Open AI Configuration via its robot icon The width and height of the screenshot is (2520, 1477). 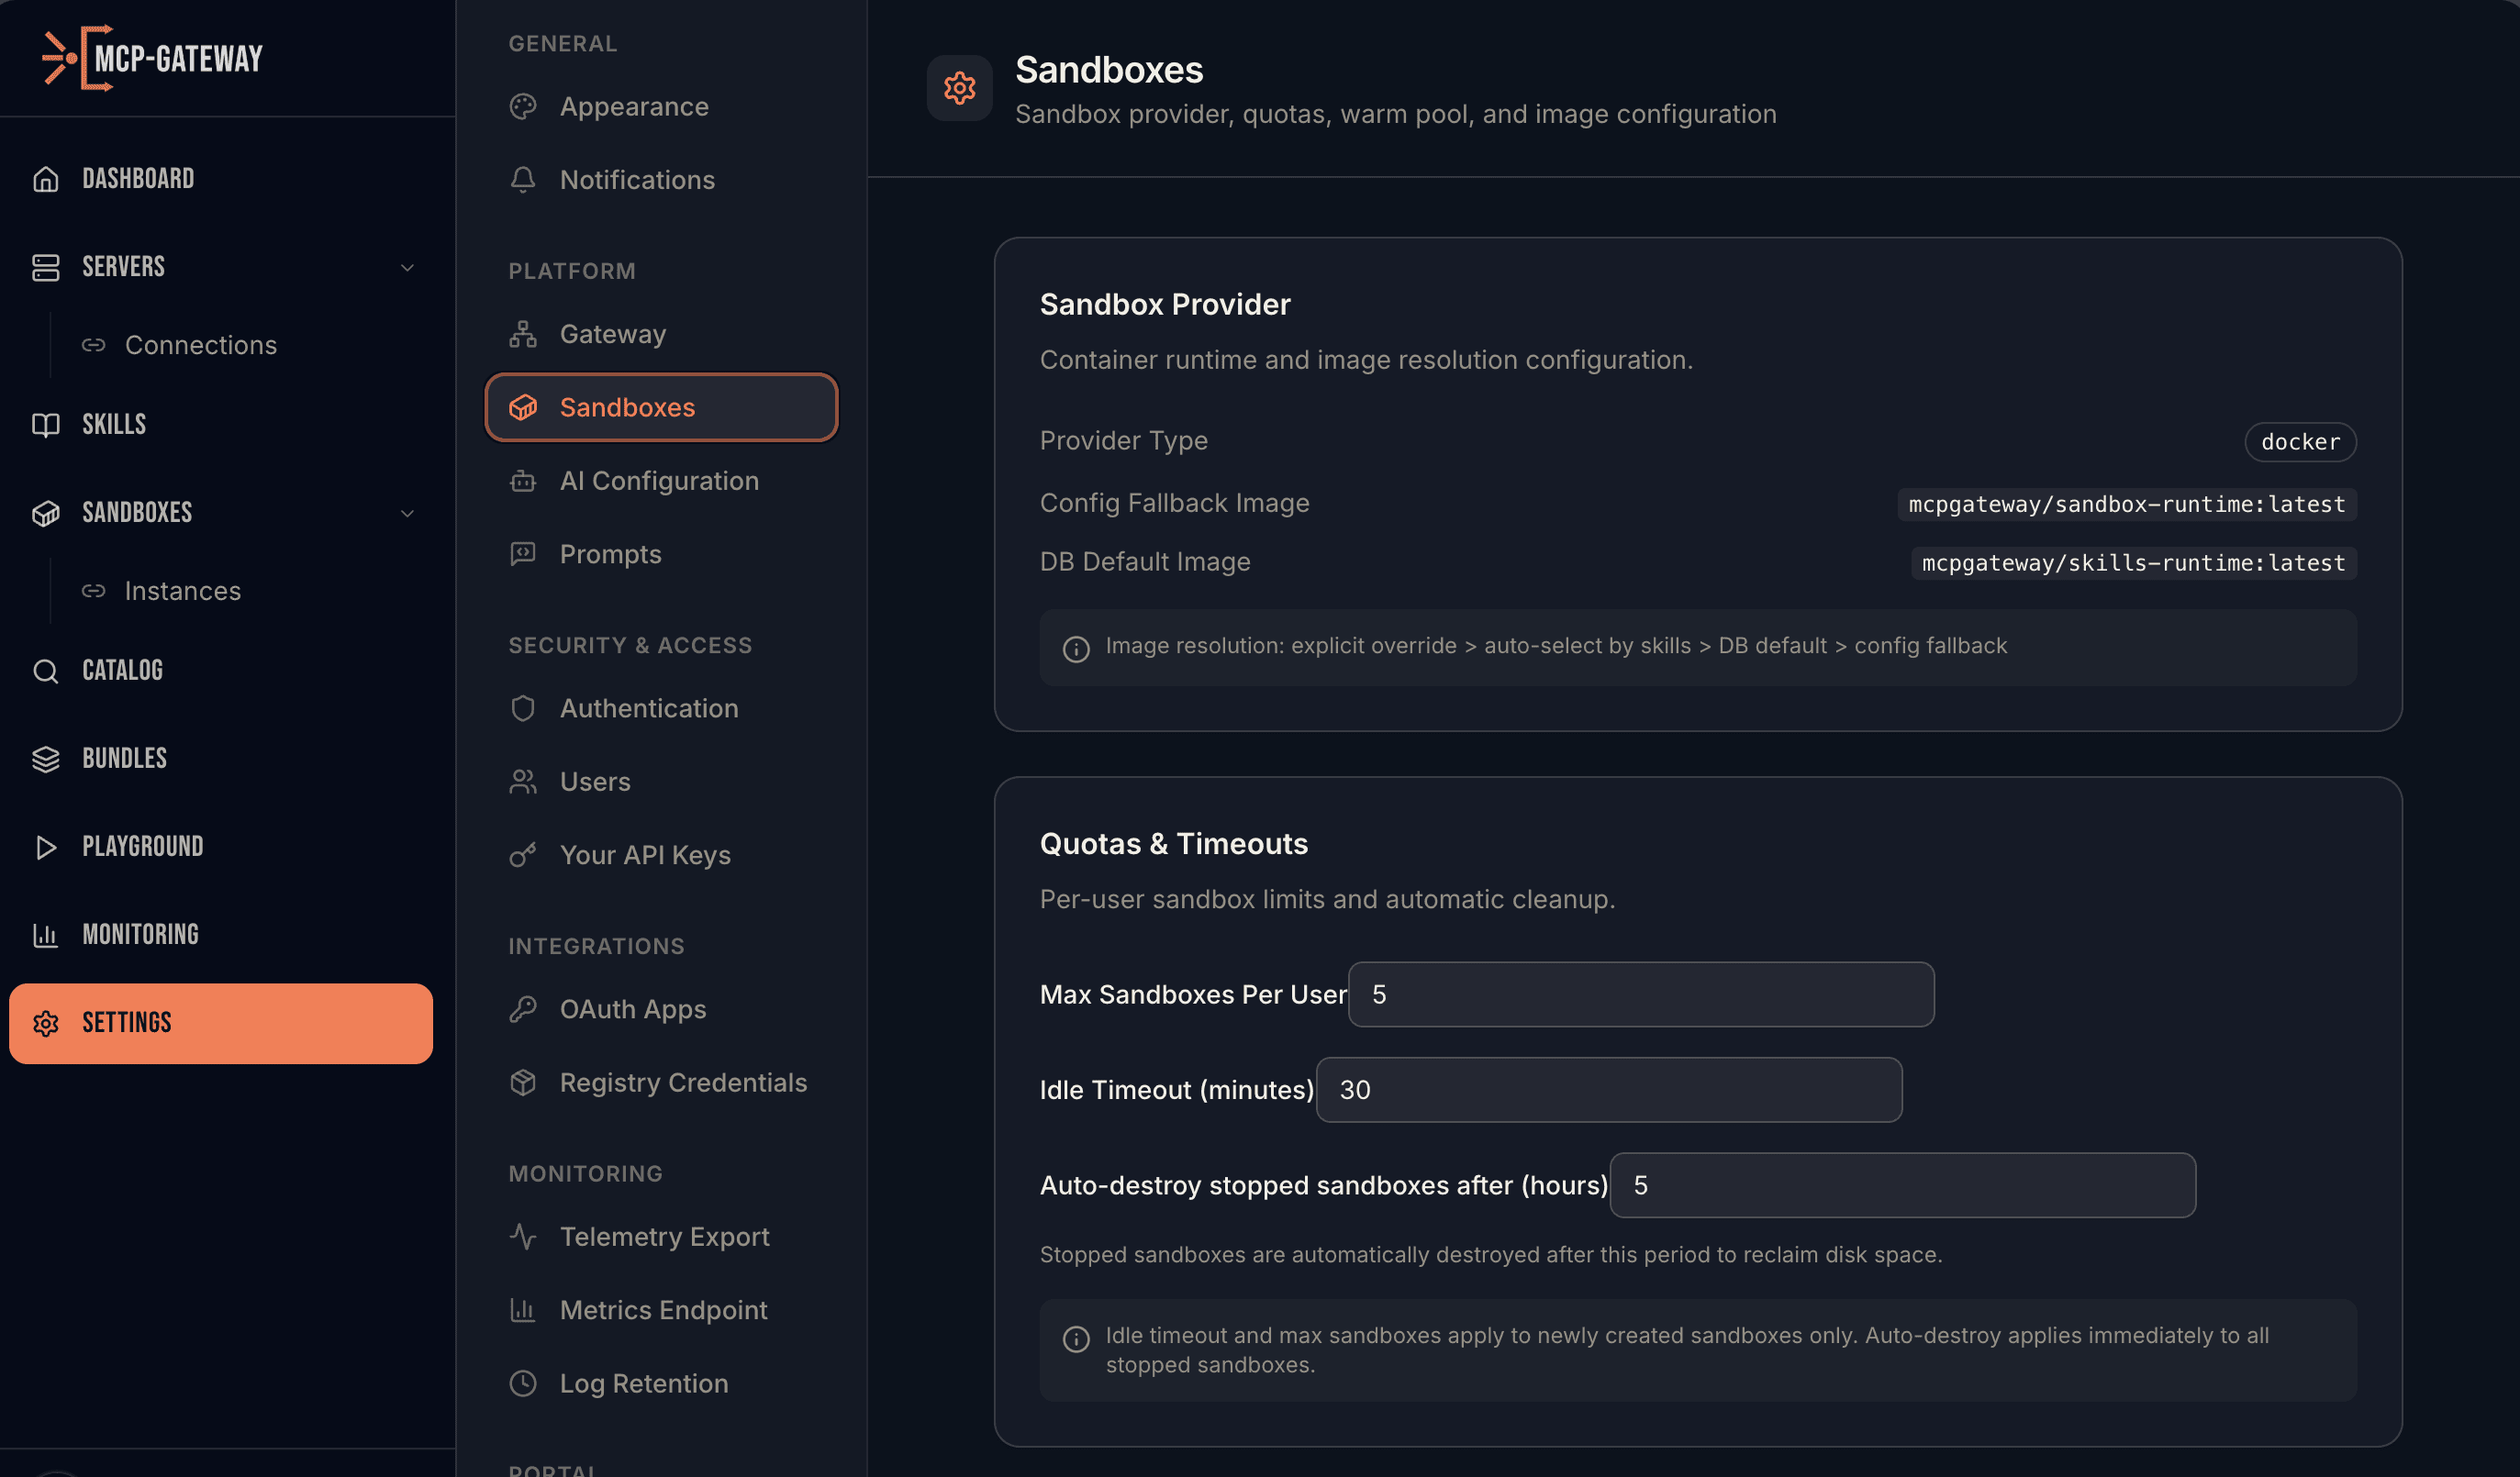click(523, 481)
